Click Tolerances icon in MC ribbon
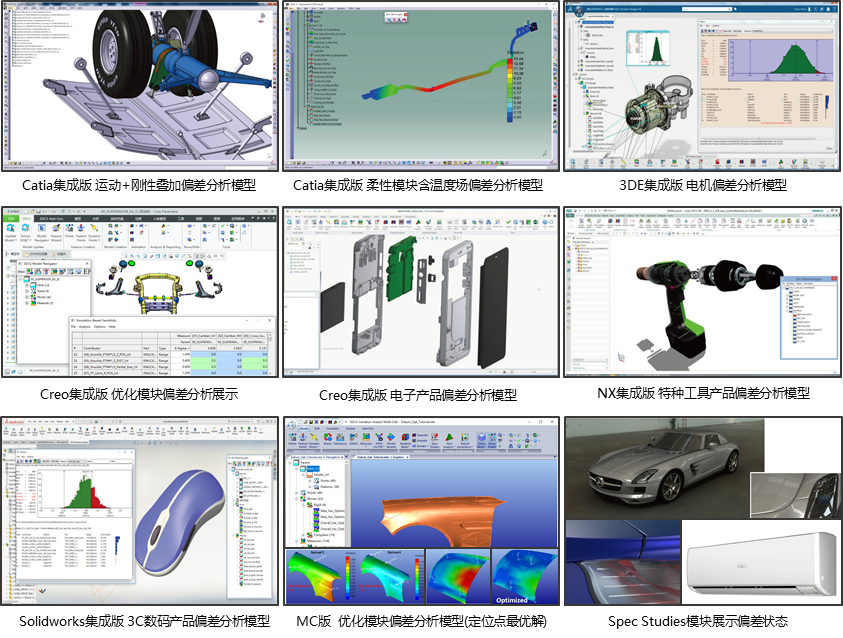This screenshot has width=843, height=638. click(x=340, y=439)
